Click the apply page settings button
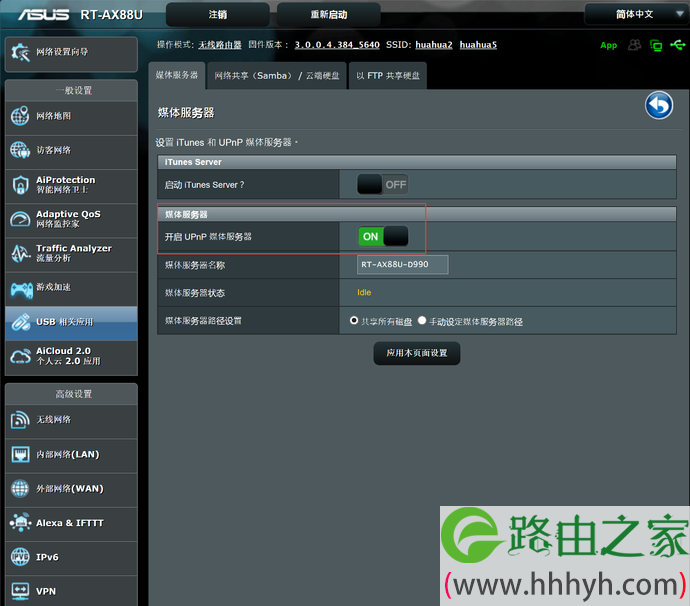 (x=417, y=353)
